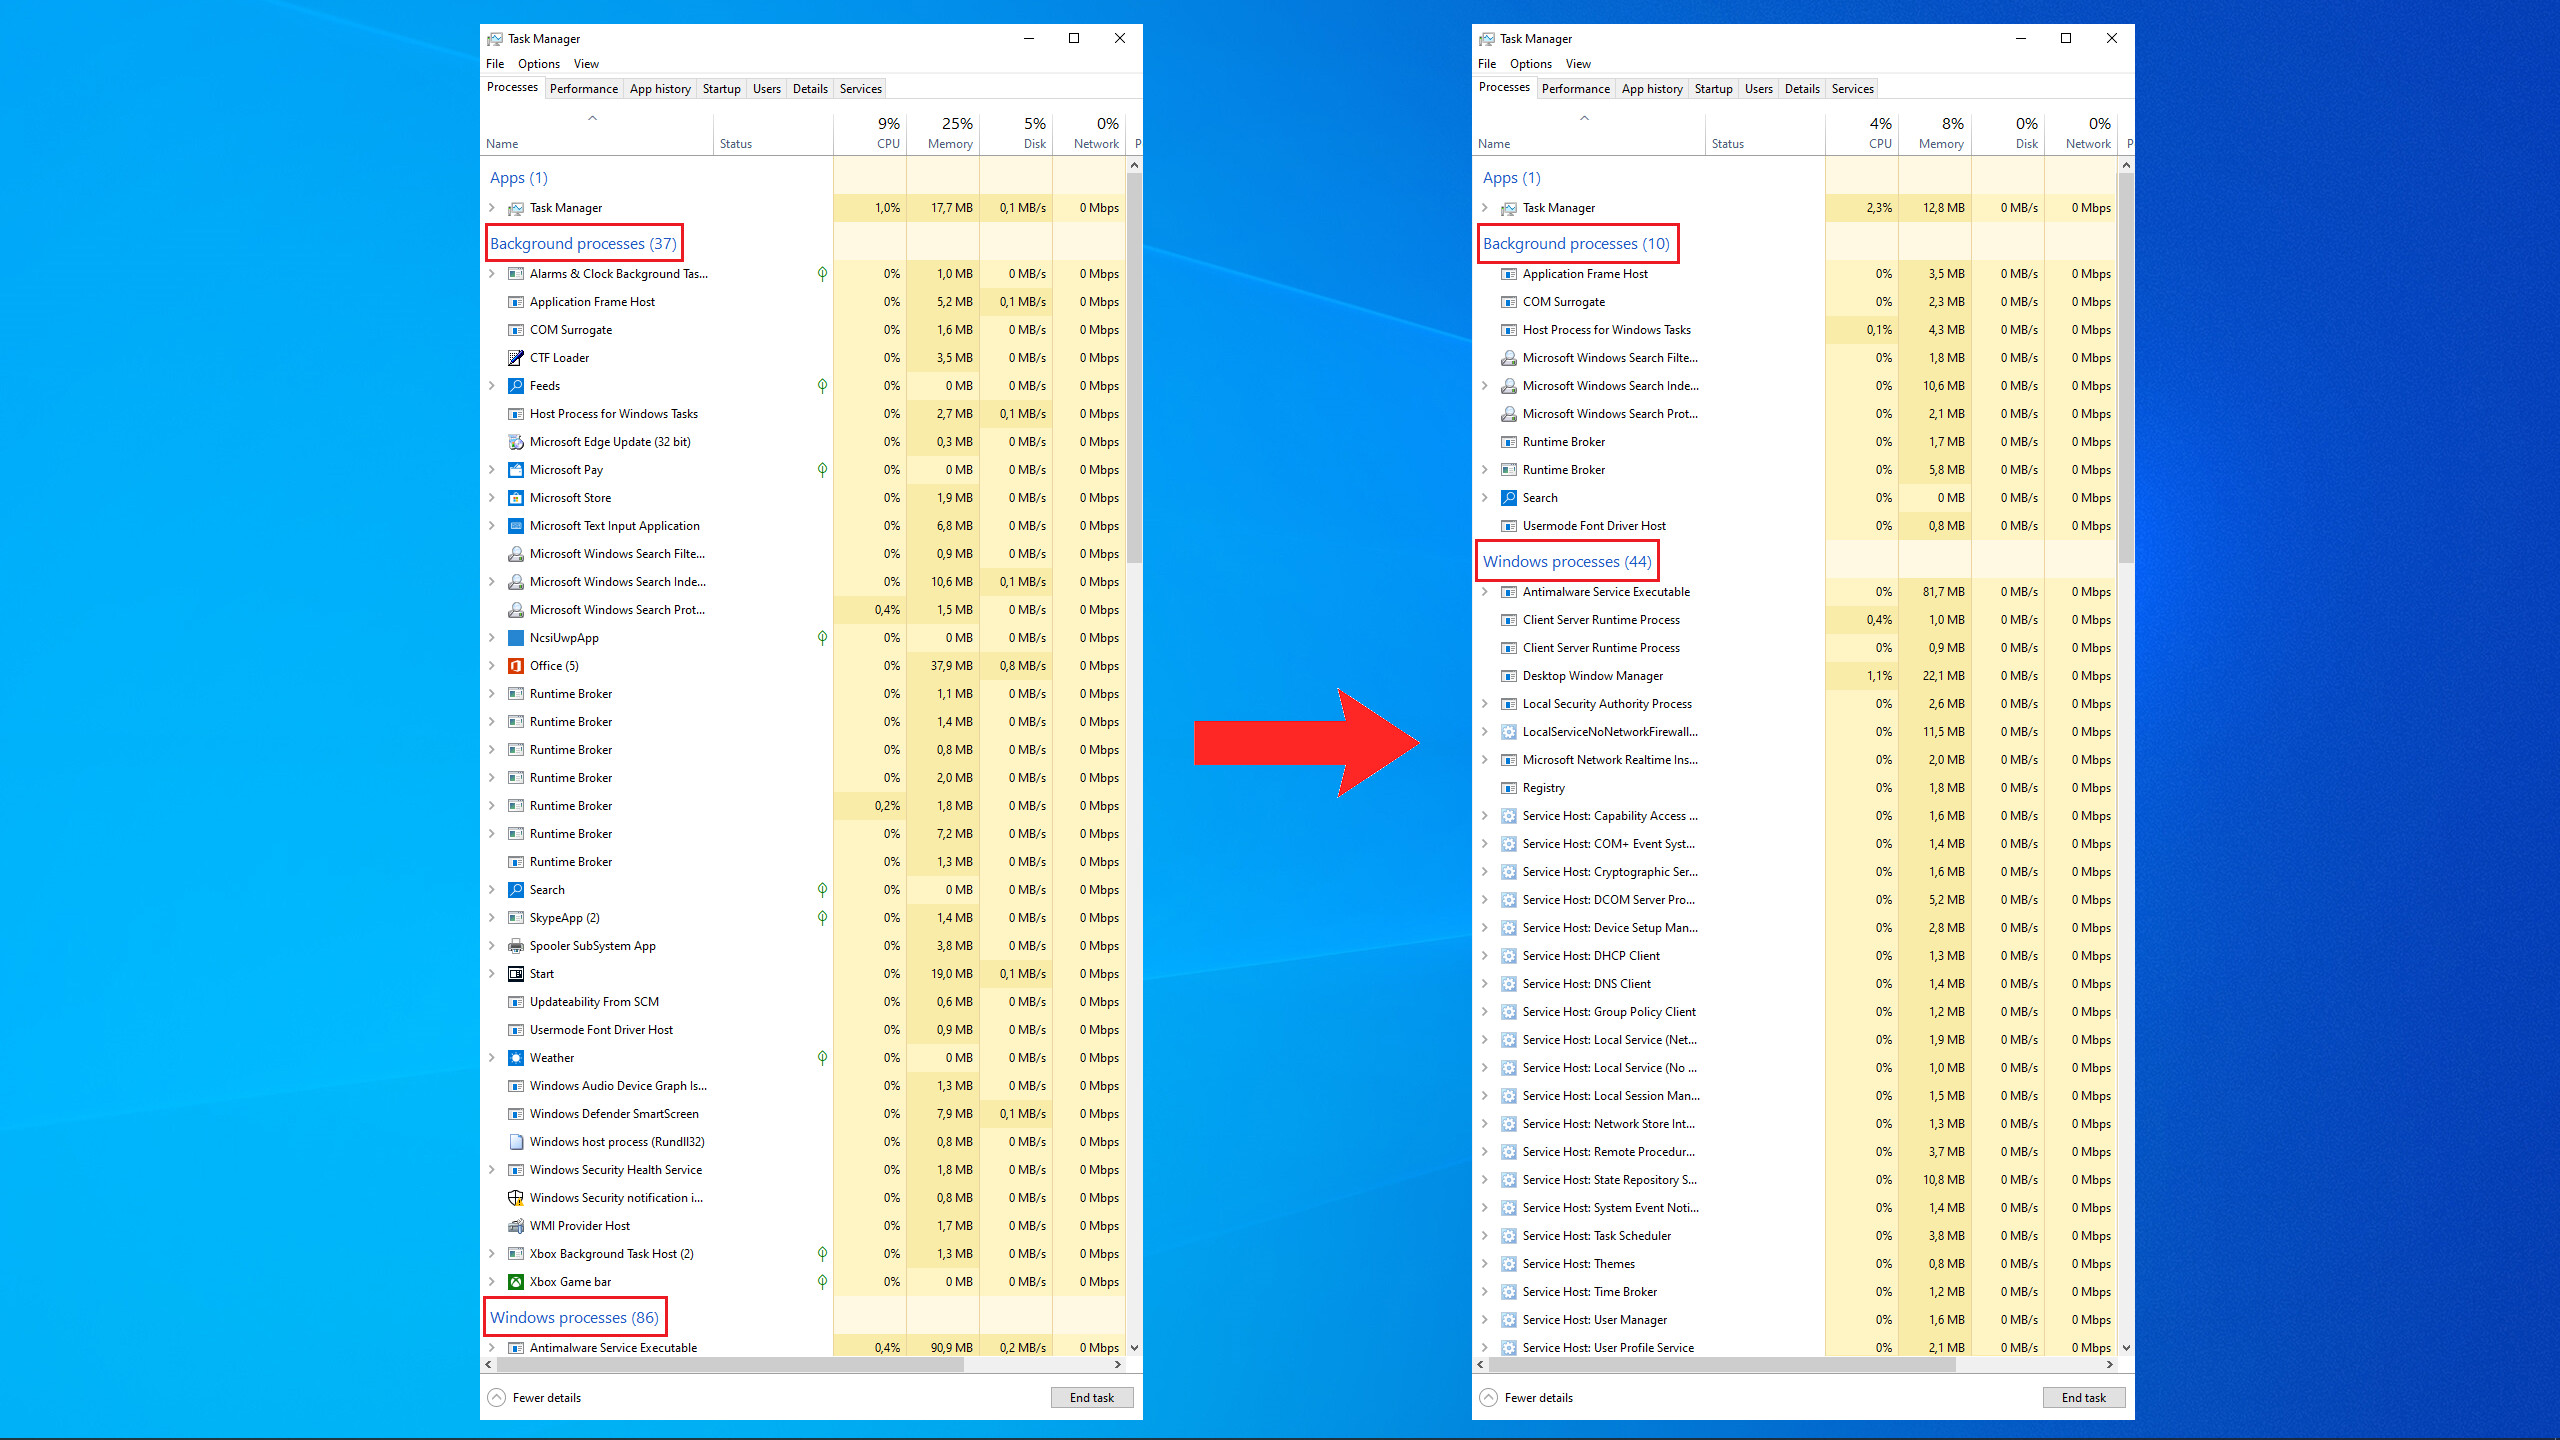Expand the Xbox Background Task Host group
Image resolution: width=2560 pixels, height=1440 pixels.
(x=492, y=1254)
